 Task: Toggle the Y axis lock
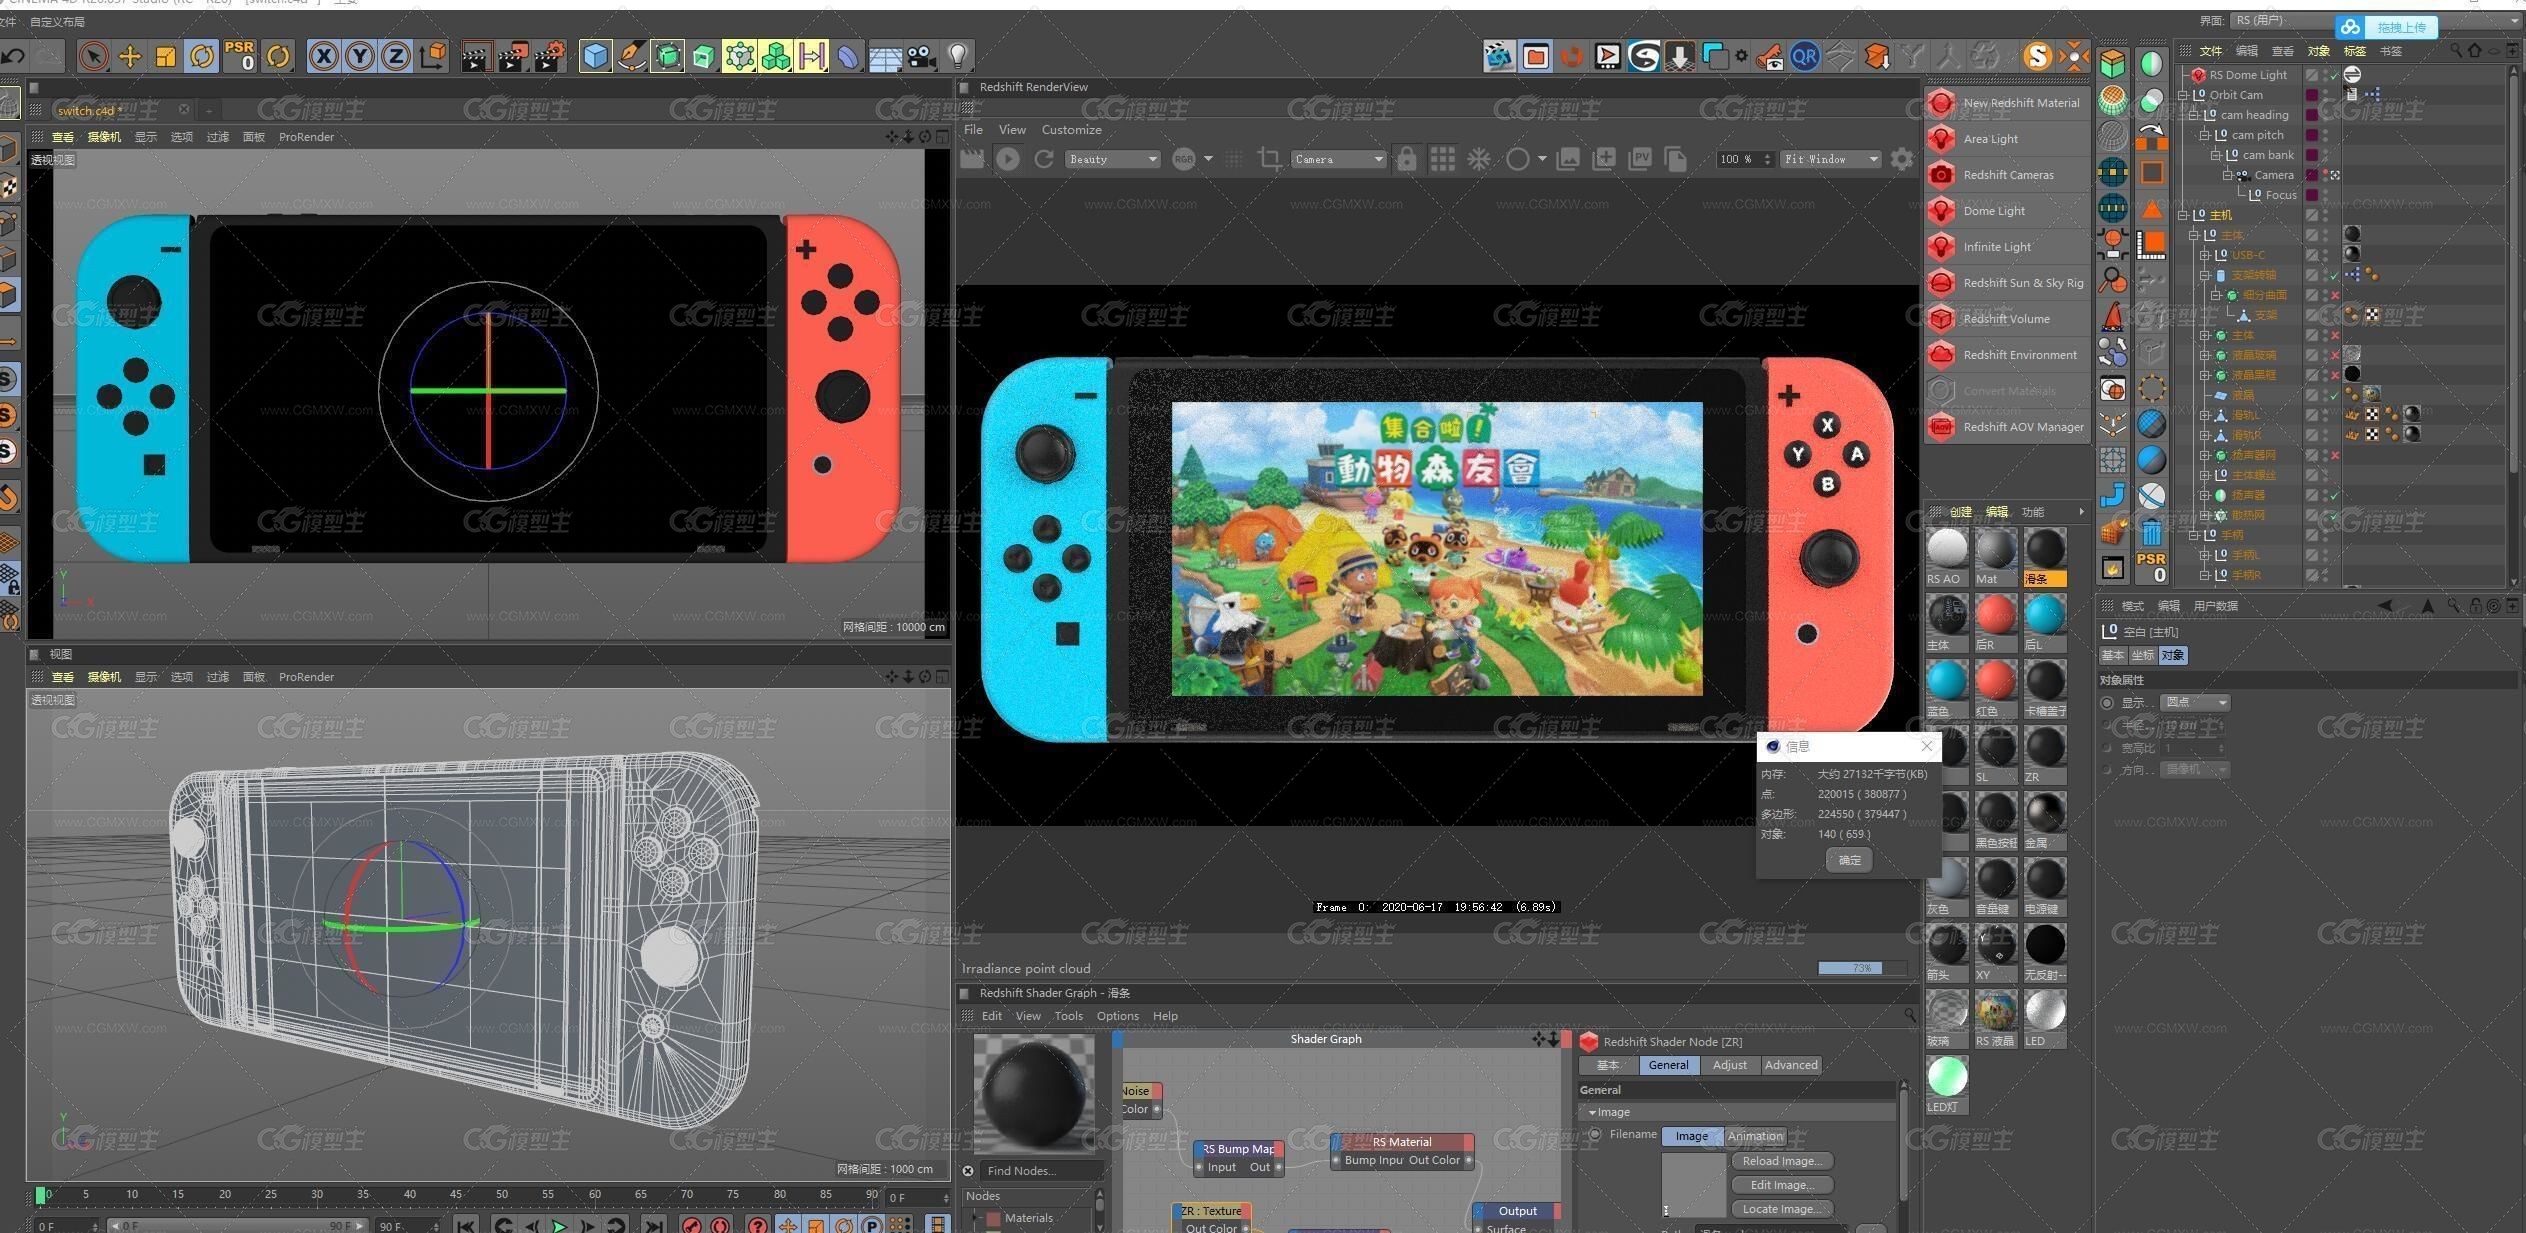[x=360, y=56]
